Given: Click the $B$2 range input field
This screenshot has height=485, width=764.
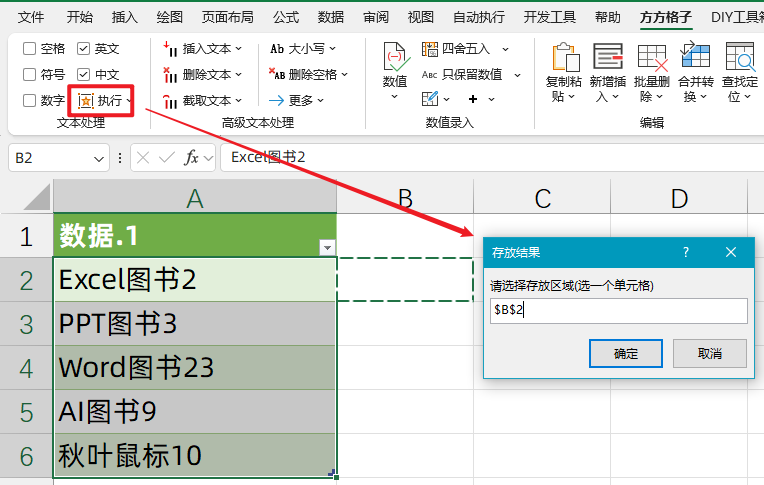Looking at the screenshot, I should (617, 311).
